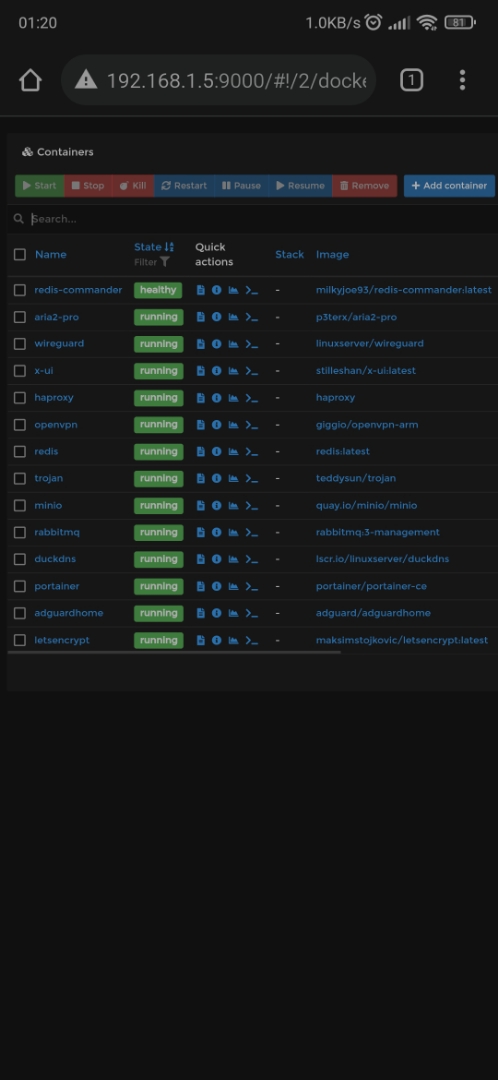The width and height of the screenshot is (498, 1080).
Task: Open inspect info icon for rabbitmq container
Action: point(216,532)
